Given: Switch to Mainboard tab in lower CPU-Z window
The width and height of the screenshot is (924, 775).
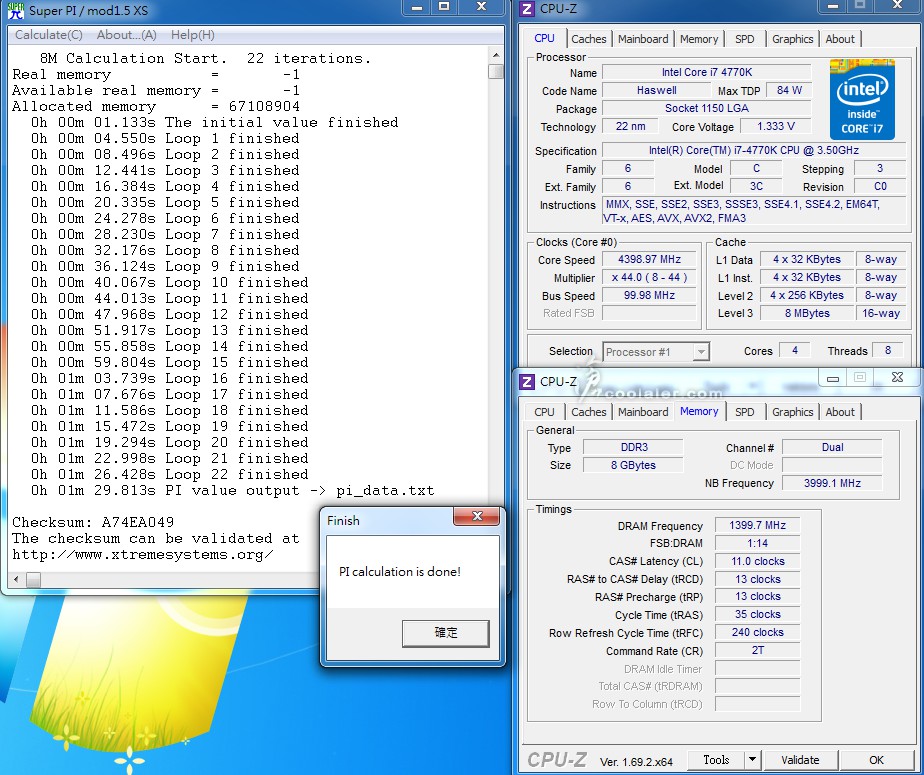Looking at the screenshot, I should tap(643, 412).
